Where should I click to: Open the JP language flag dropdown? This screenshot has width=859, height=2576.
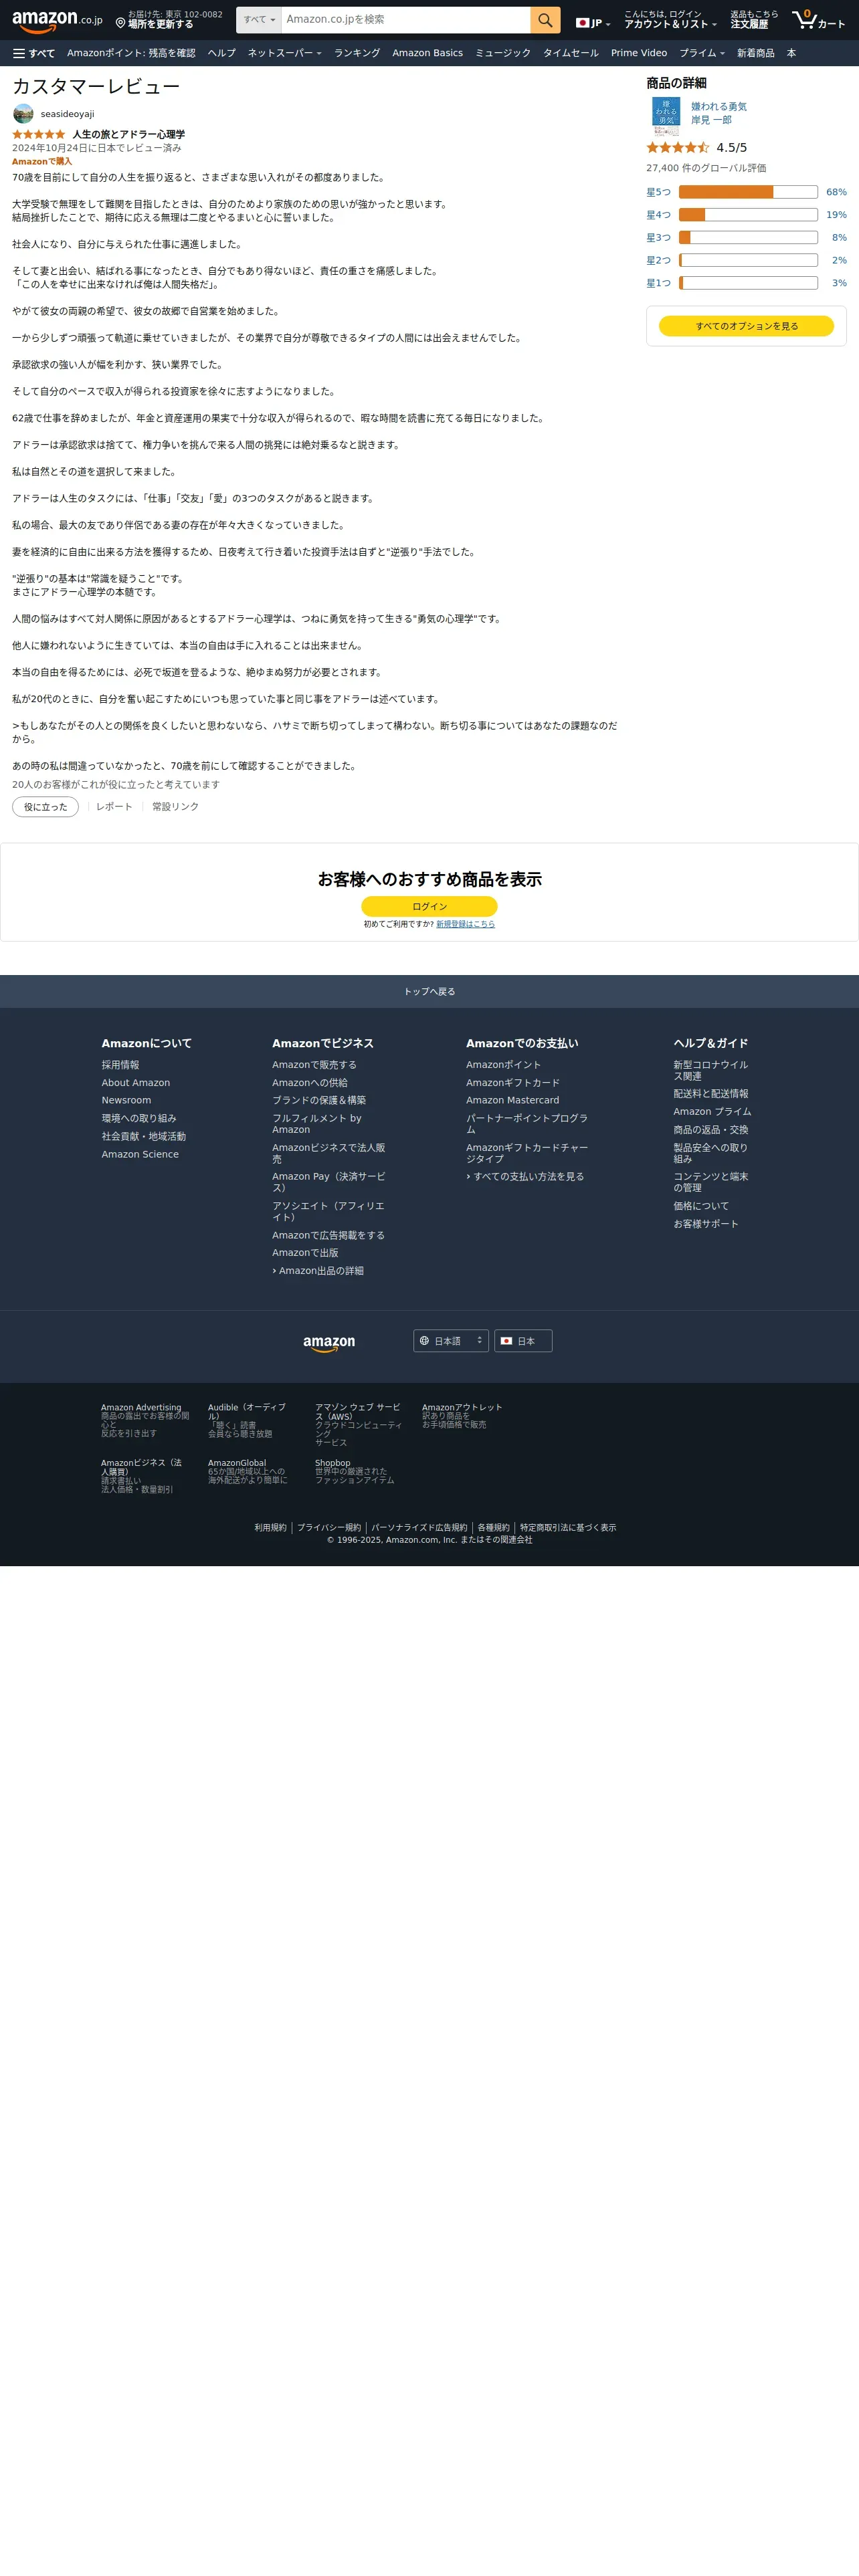coord(593,23)
